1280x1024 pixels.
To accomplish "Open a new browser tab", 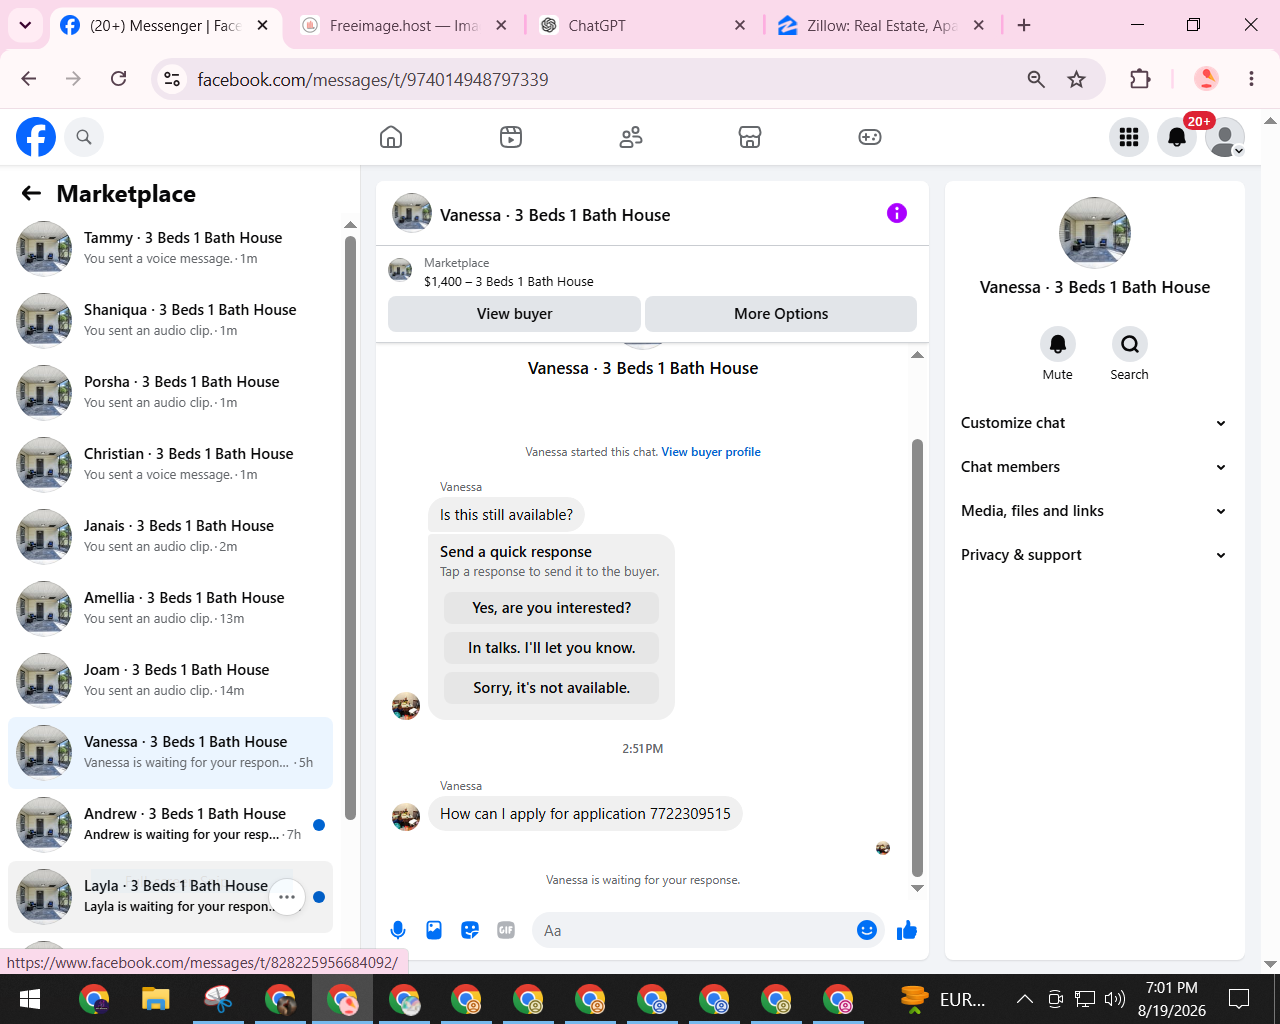I will [x=1024, y=25].
